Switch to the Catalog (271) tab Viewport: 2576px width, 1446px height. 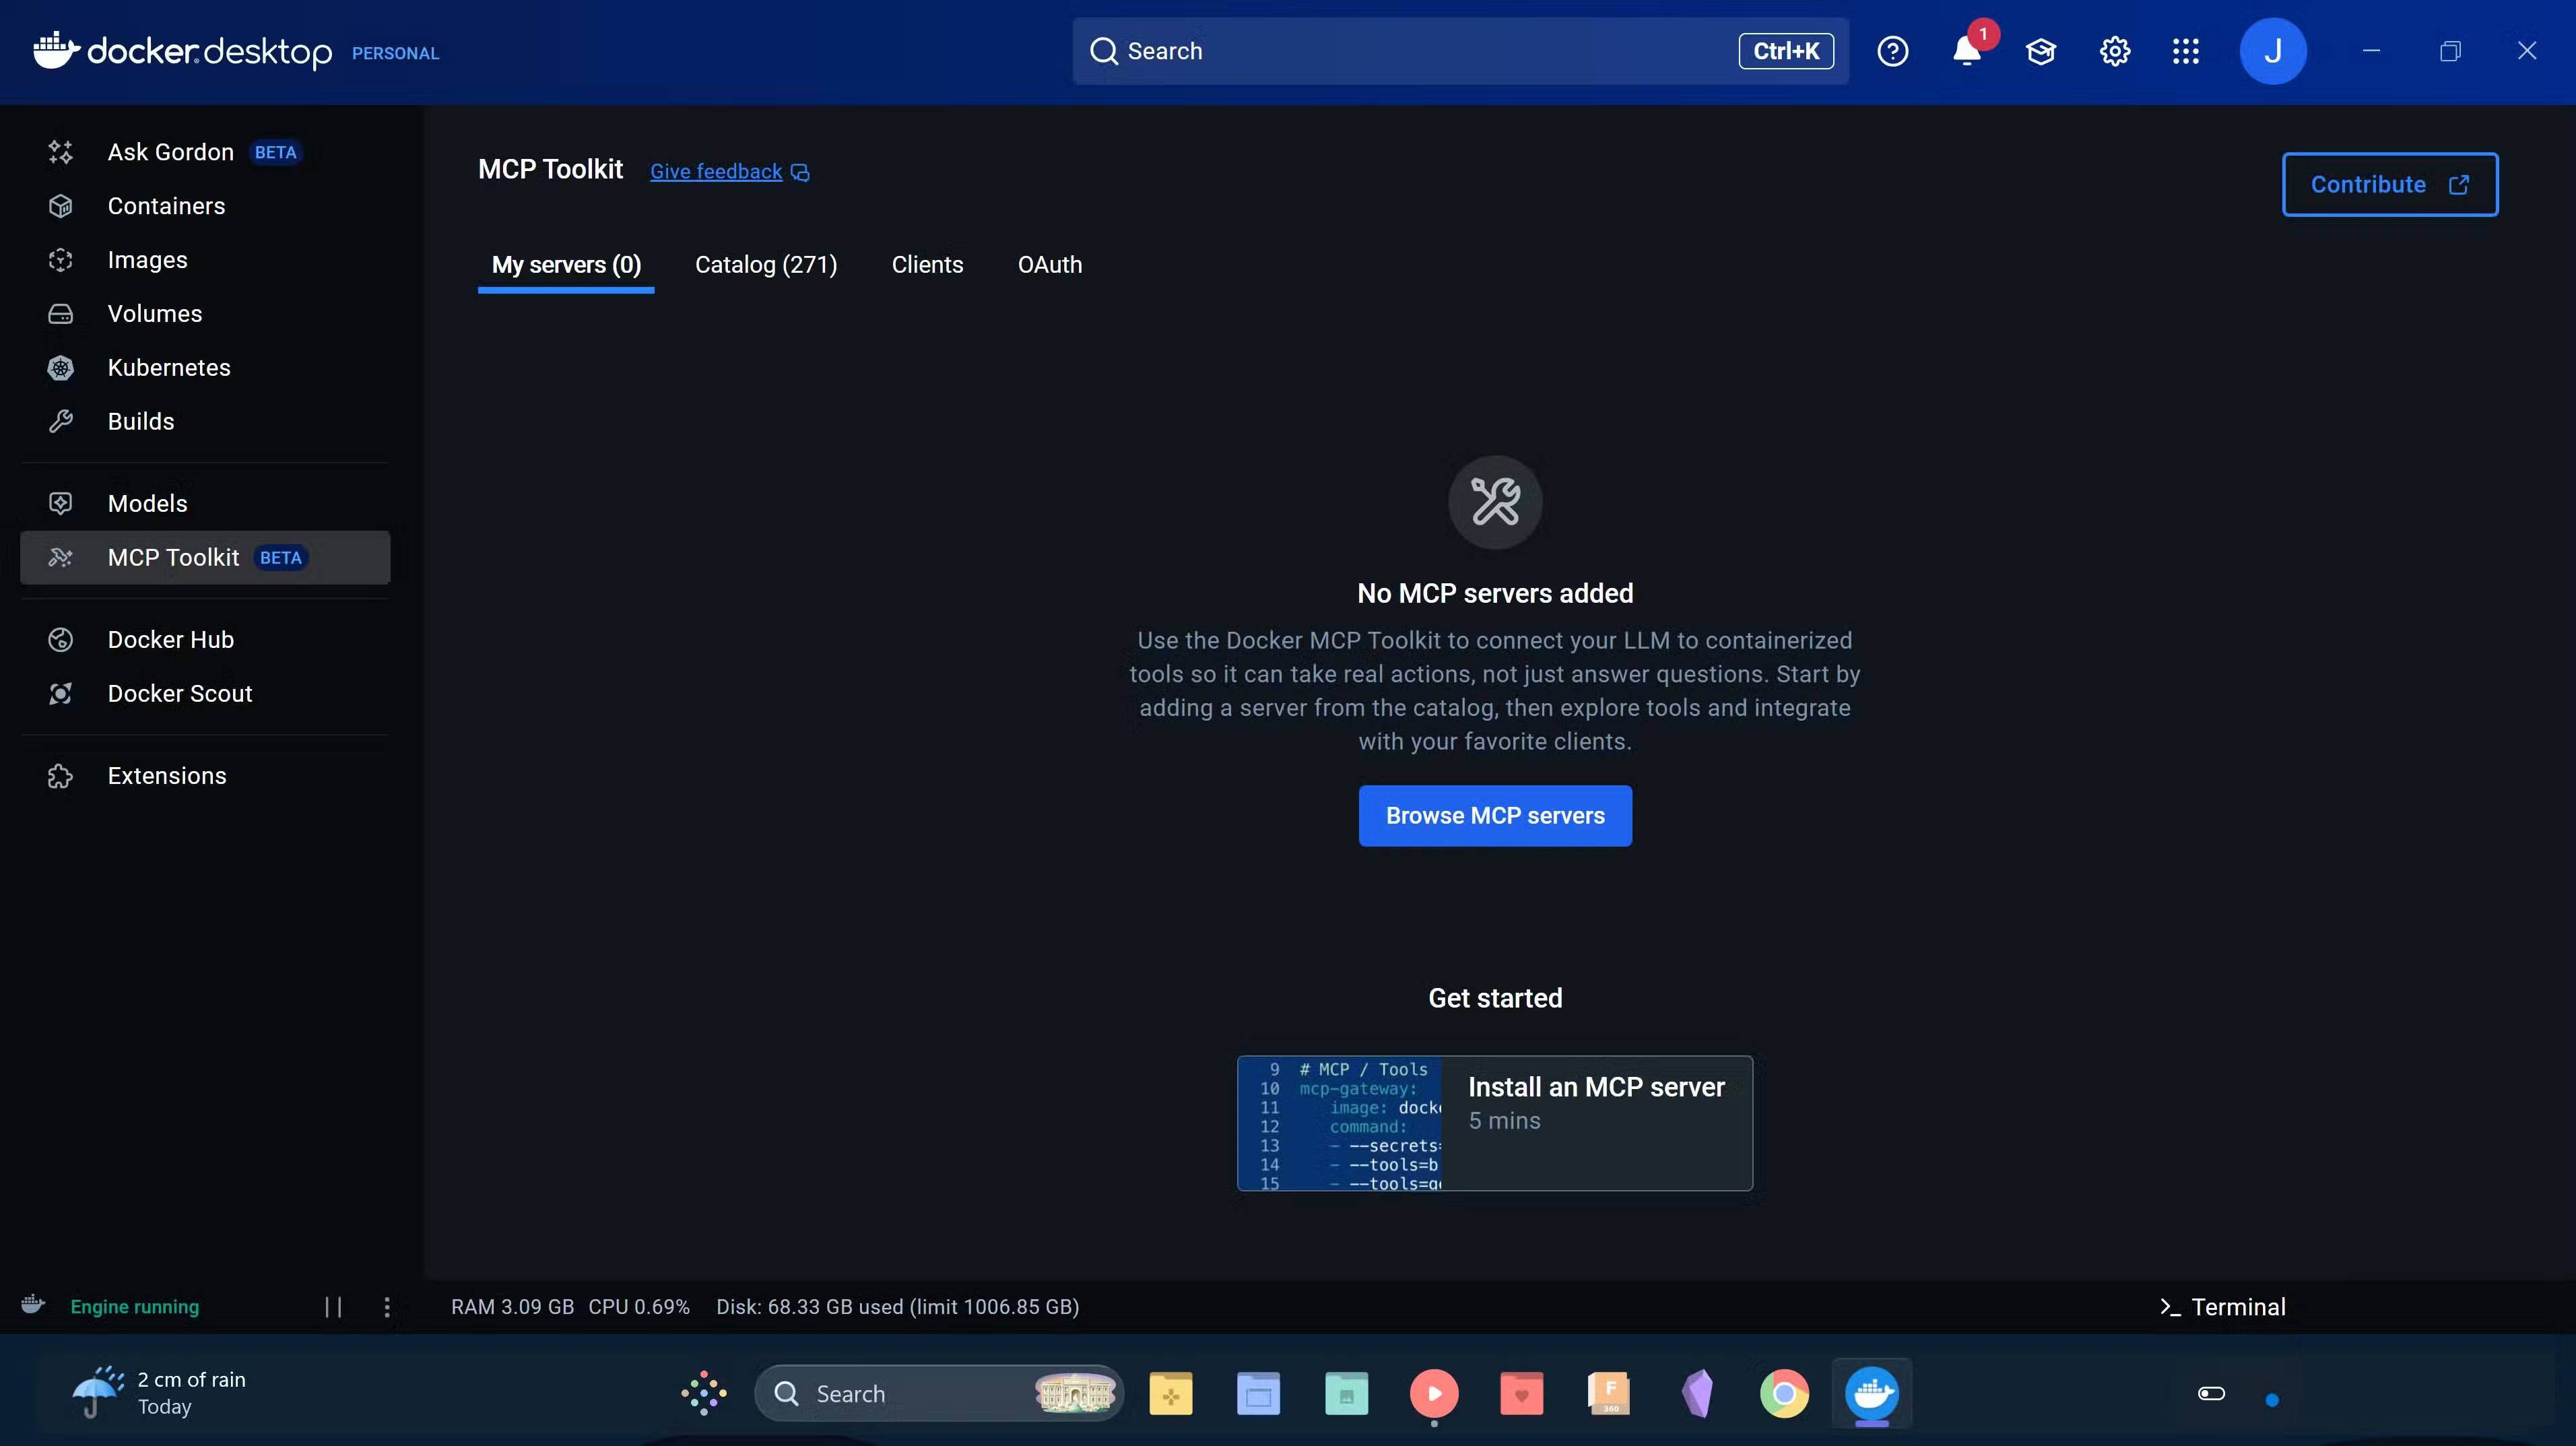tap(765, 264)
